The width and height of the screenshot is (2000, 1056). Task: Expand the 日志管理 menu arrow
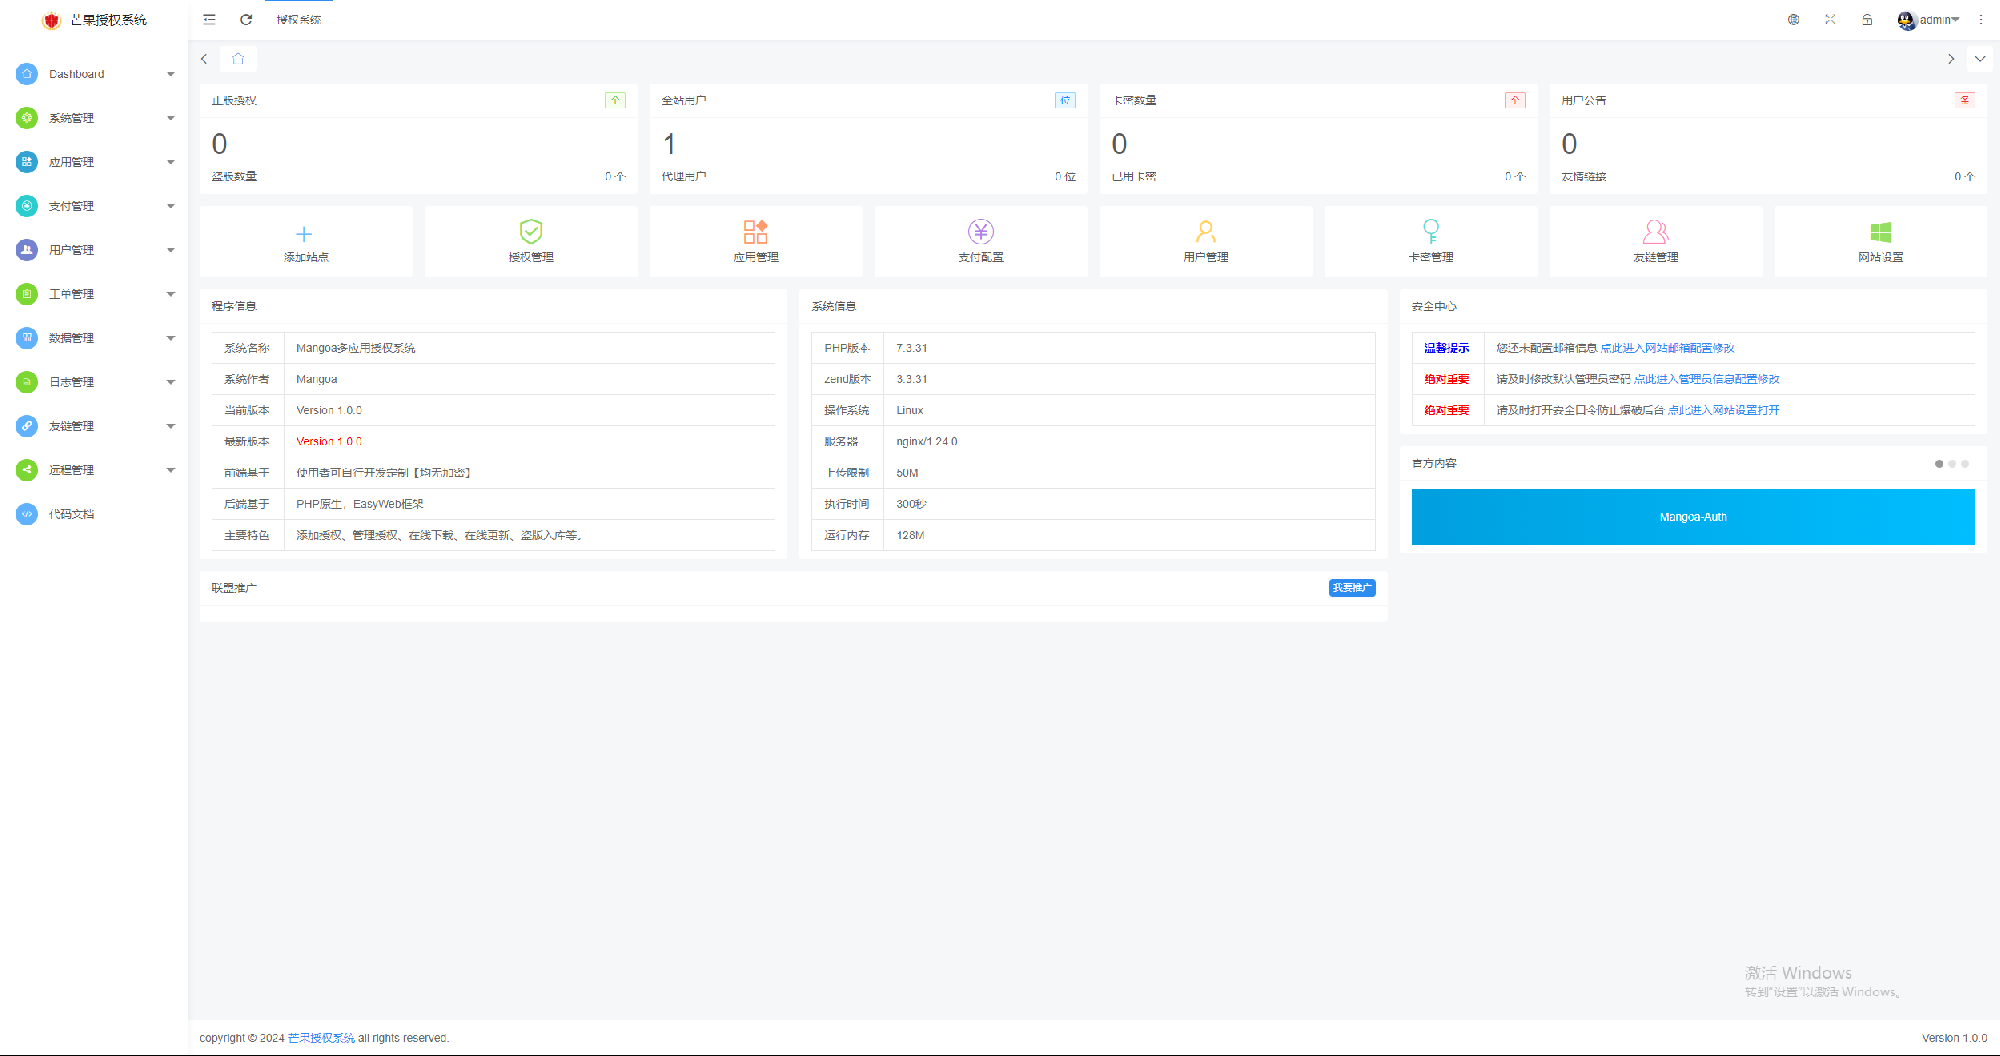171,382
